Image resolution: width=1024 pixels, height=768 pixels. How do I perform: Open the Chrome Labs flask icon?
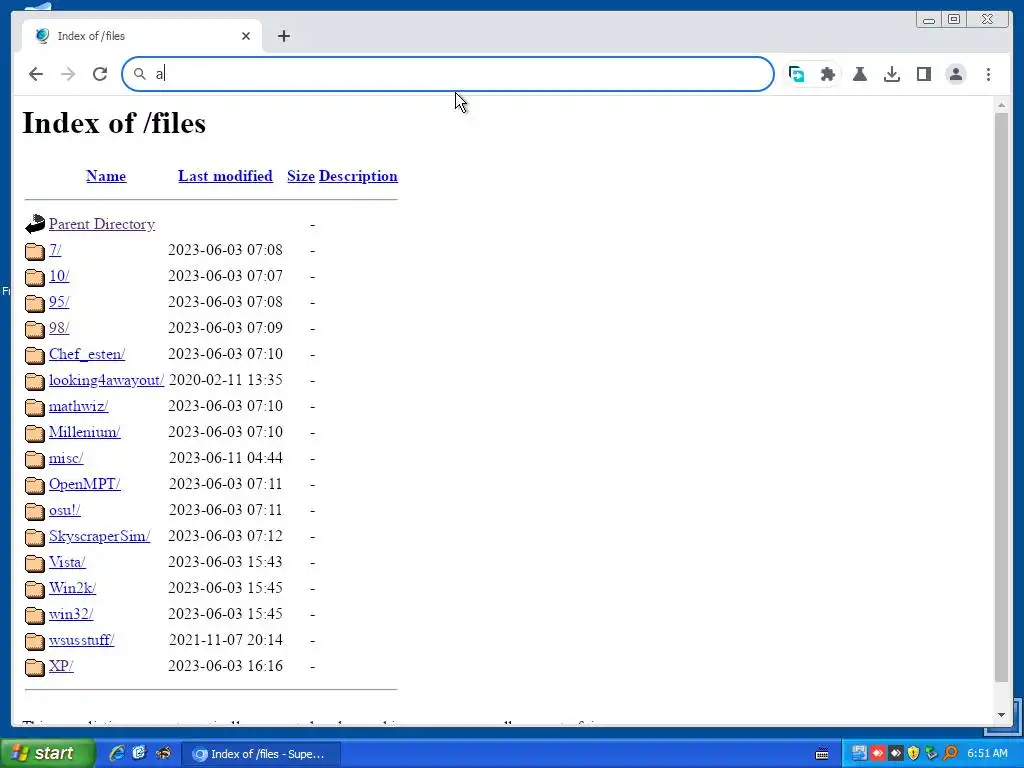(860, 74)
